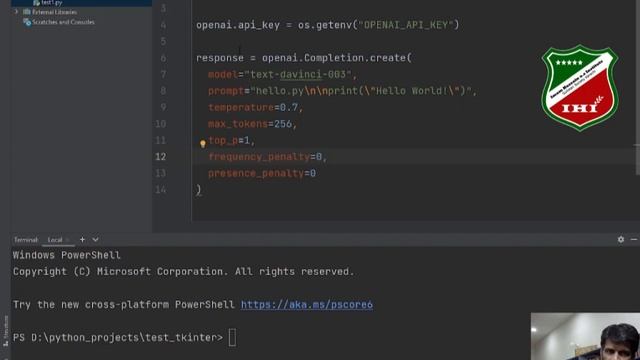Click the PowerShell prompt input cursor
Image resolution: width=640 pixels, height=360 pixels.
click(232, 338)
